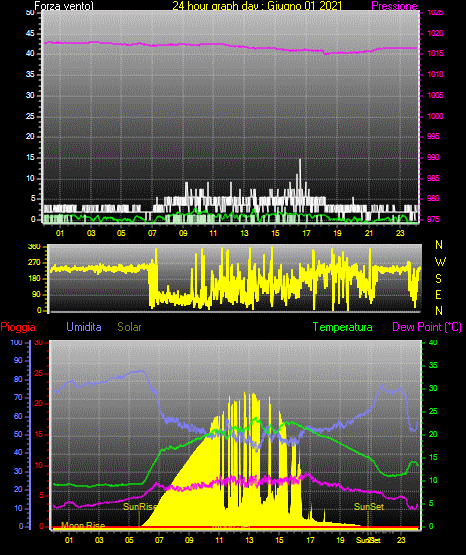
Task: Click the 100 value on humidity axis
Action: [16, 342]
